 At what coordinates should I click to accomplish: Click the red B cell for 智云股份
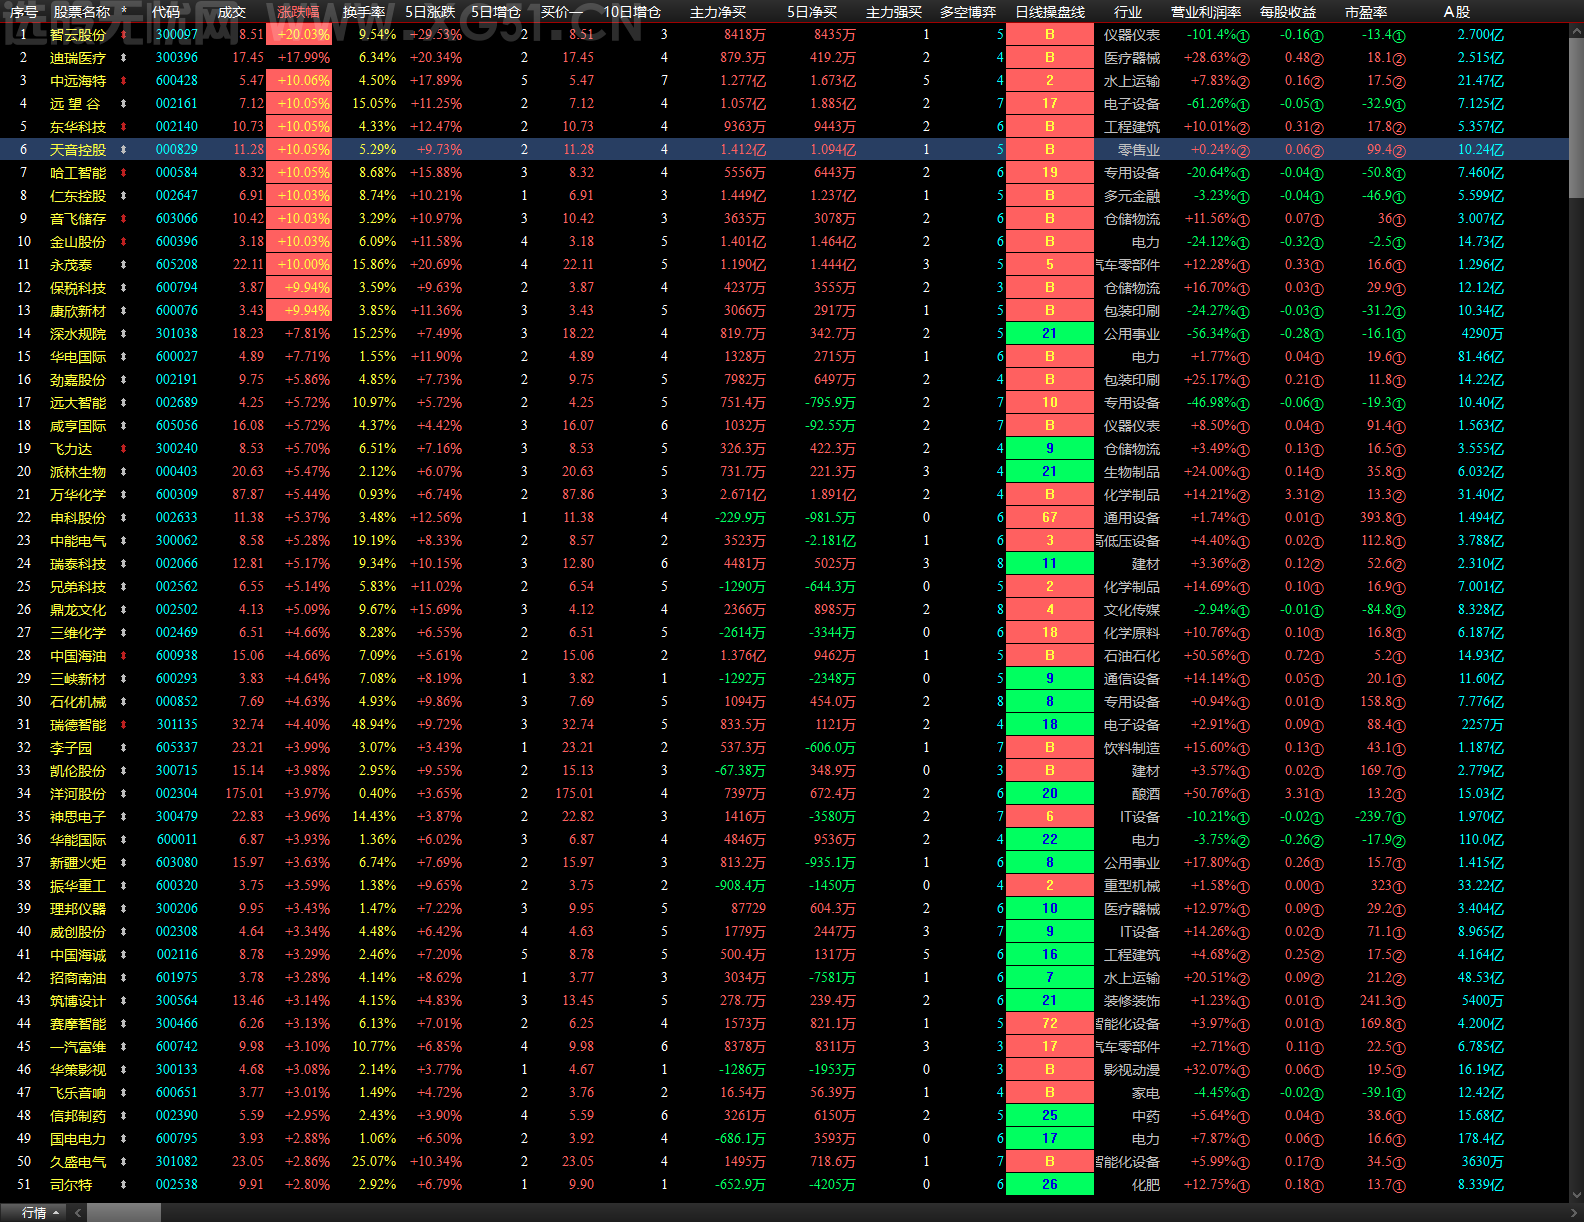click(1050, 35)
